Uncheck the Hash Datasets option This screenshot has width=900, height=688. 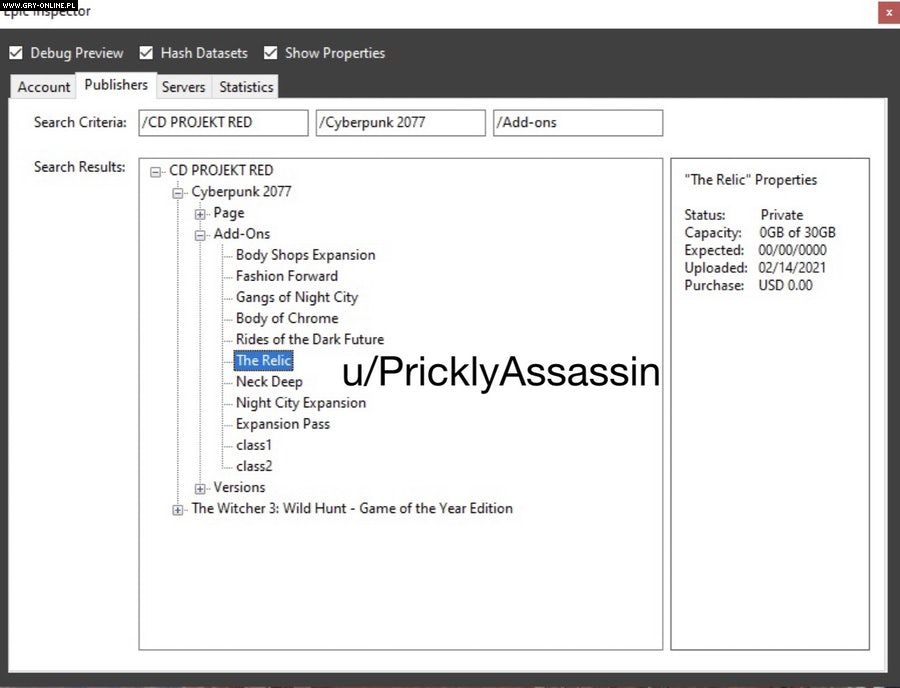click(146, 53)
